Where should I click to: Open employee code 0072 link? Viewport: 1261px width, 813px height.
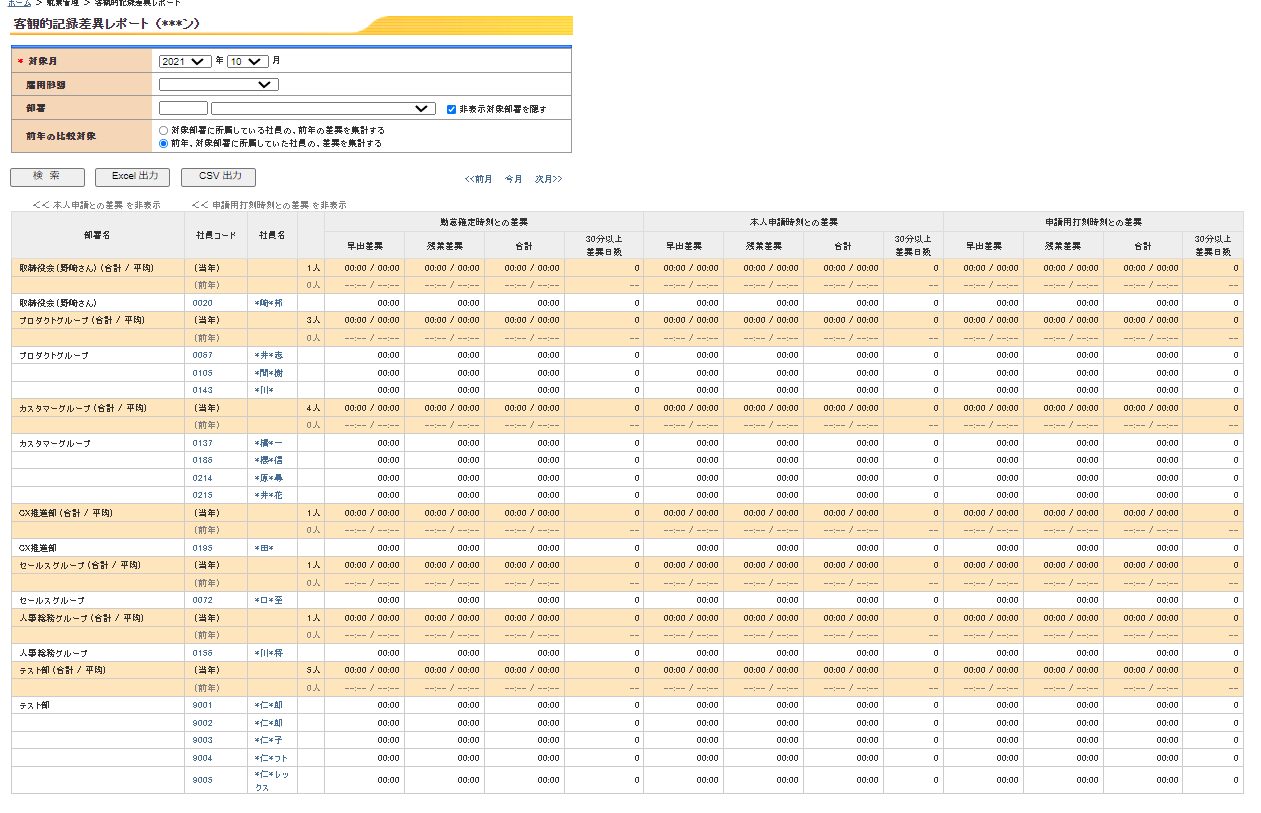coord(202,600)
